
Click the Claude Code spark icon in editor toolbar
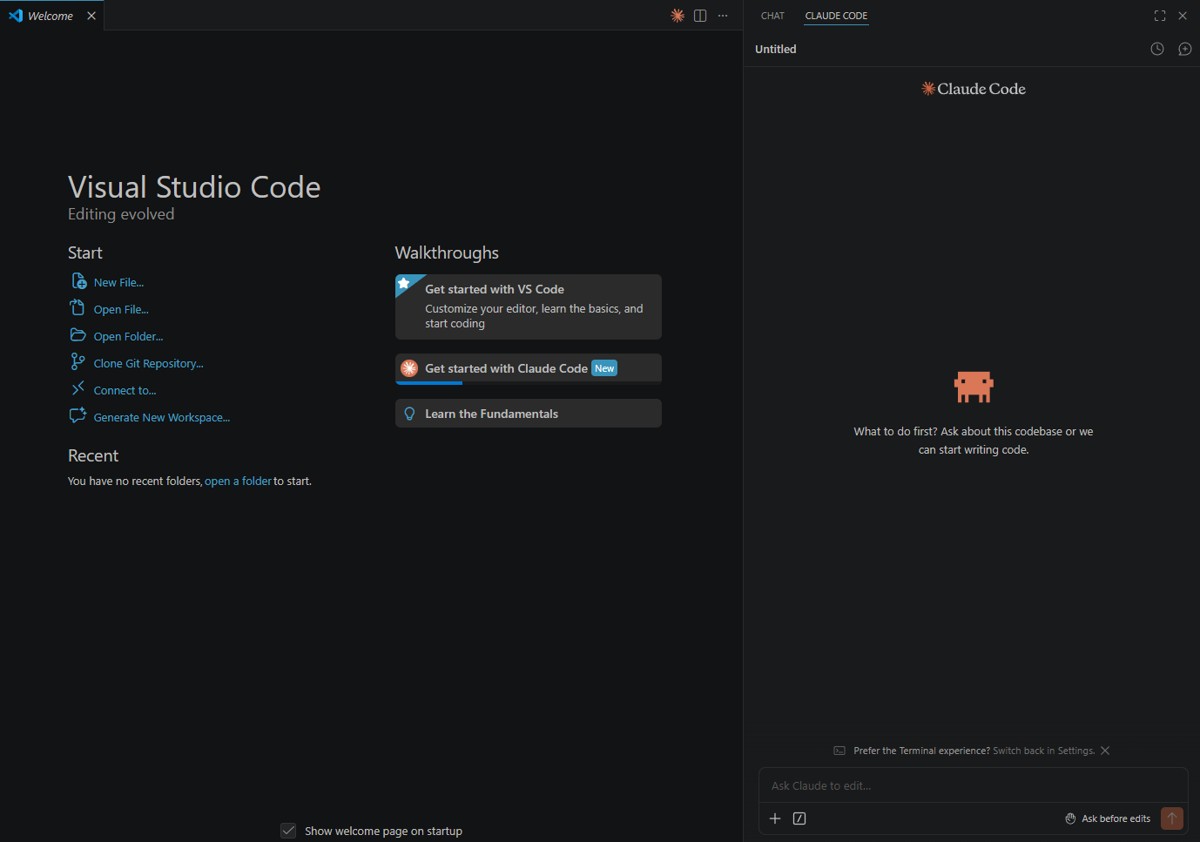(x=677, y=16)
